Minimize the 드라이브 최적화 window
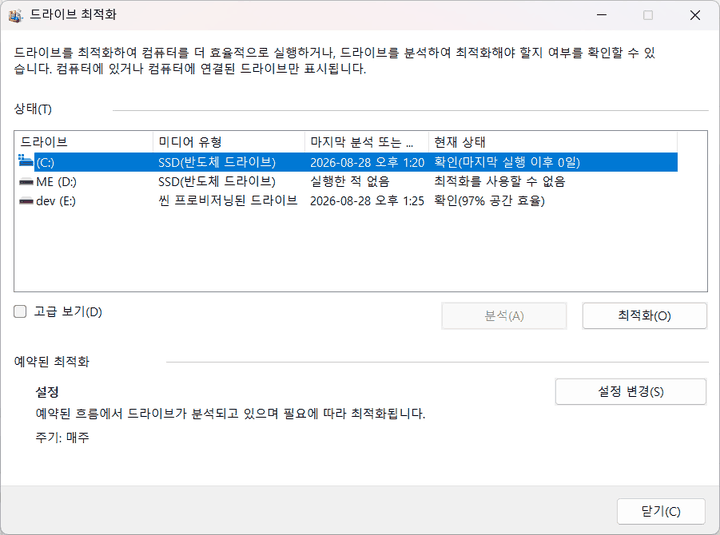This screenshot has height=535, width=720. pyautogui.click(x=602, y=15)
